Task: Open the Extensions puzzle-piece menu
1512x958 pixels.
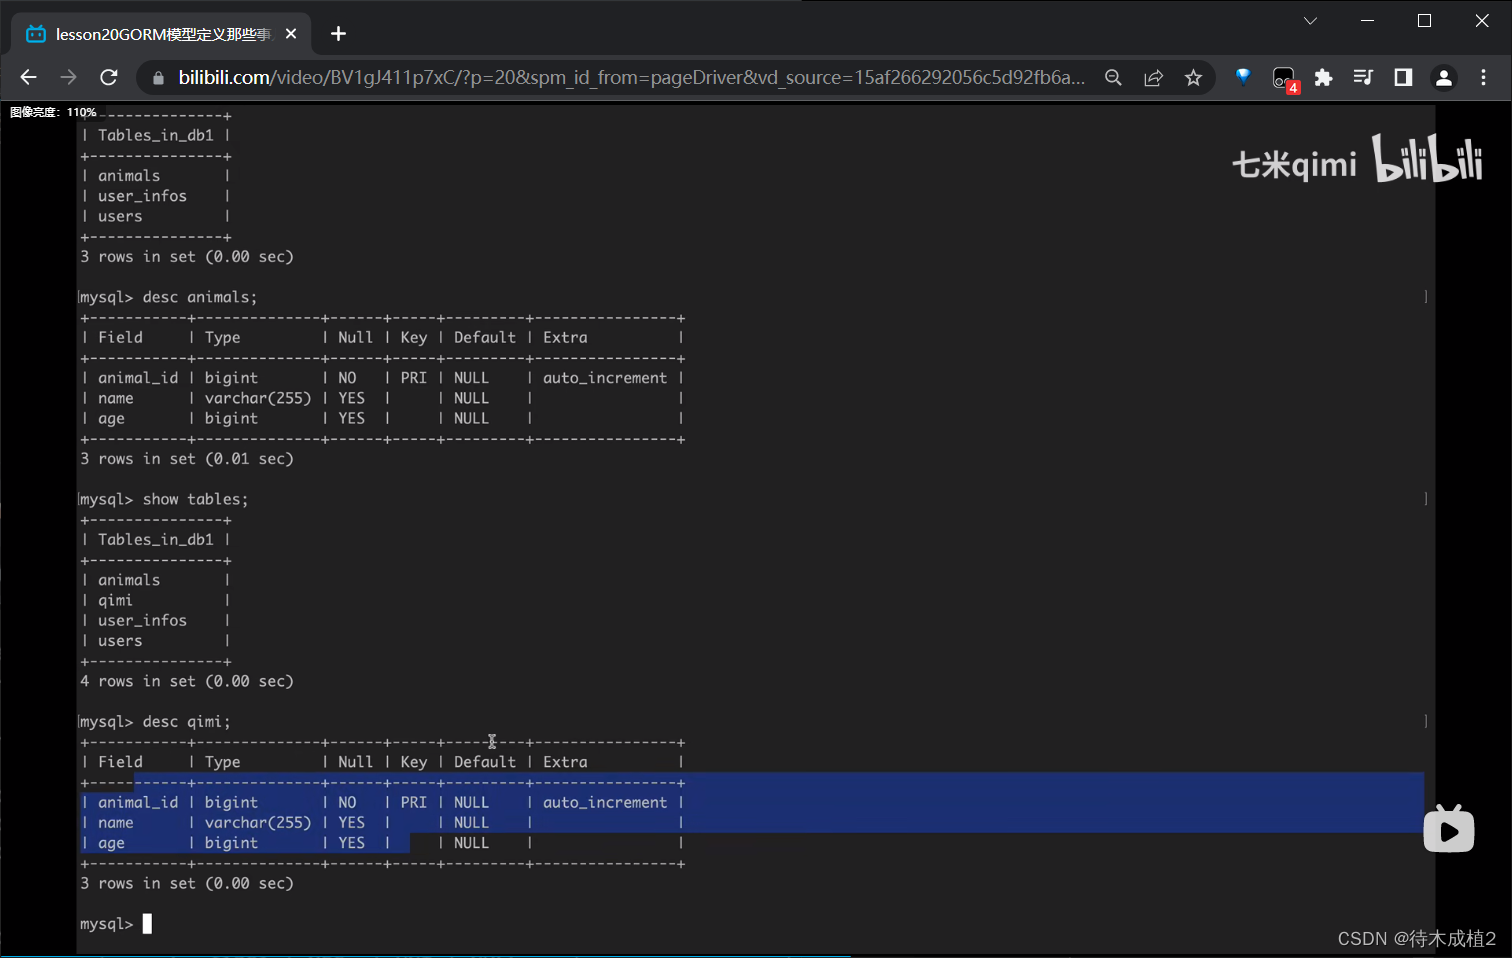Action: (1323, 77)
